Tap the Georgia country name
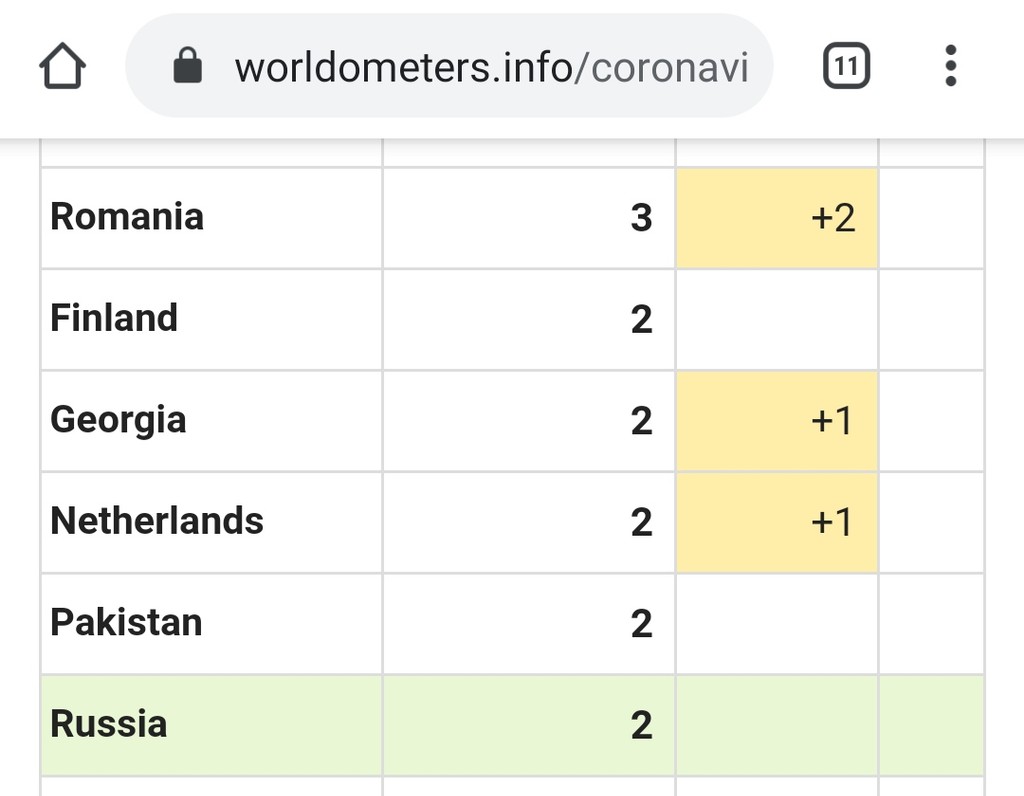1024x796 pixels. 118,420
